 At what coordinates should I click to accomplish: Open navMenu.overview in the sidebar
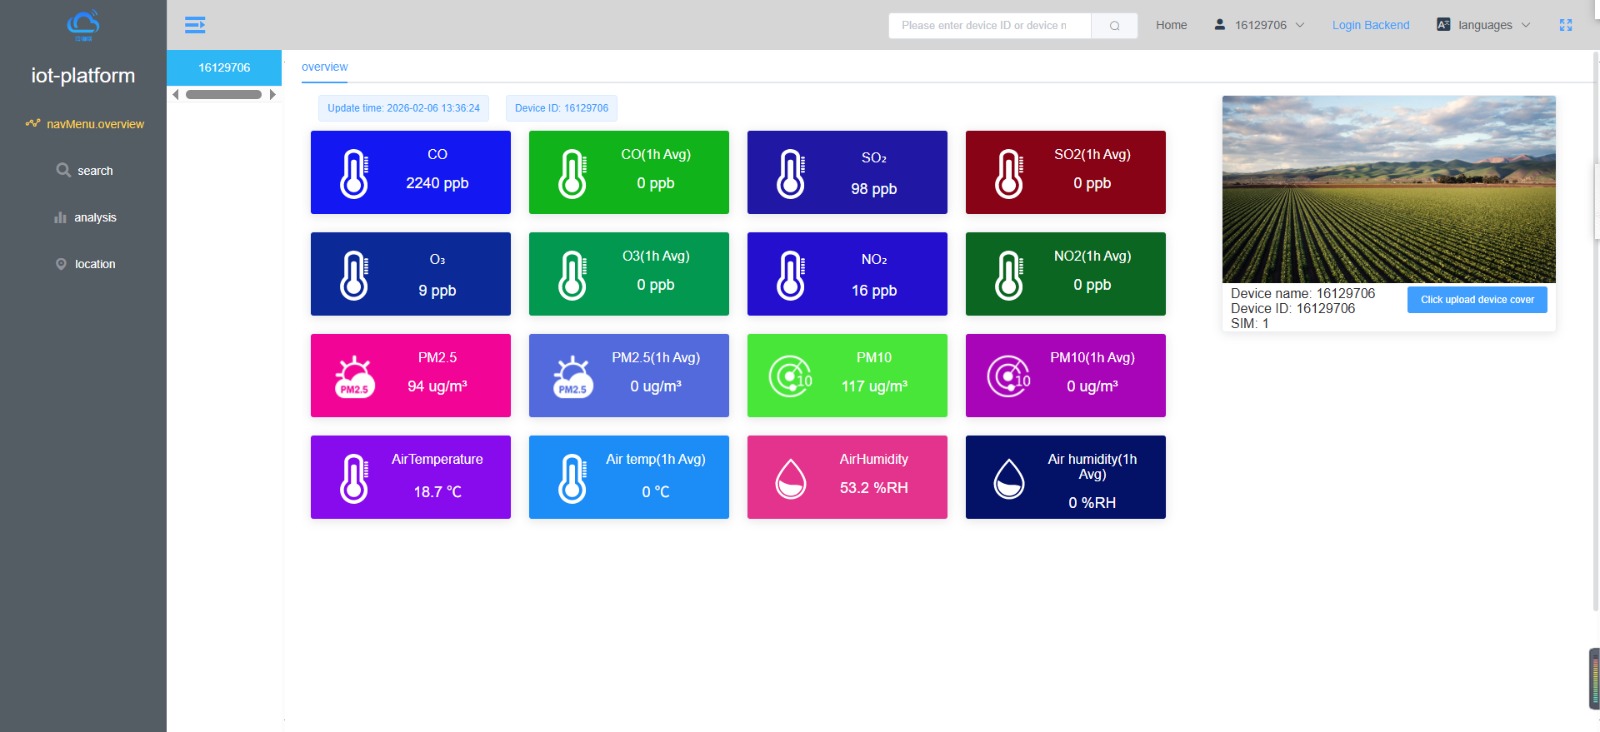tap(84, 124)
